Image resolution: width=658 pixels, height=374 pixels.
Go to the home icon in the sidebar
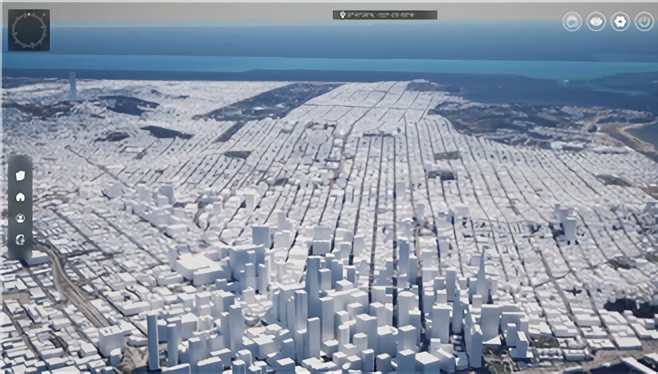20,197
